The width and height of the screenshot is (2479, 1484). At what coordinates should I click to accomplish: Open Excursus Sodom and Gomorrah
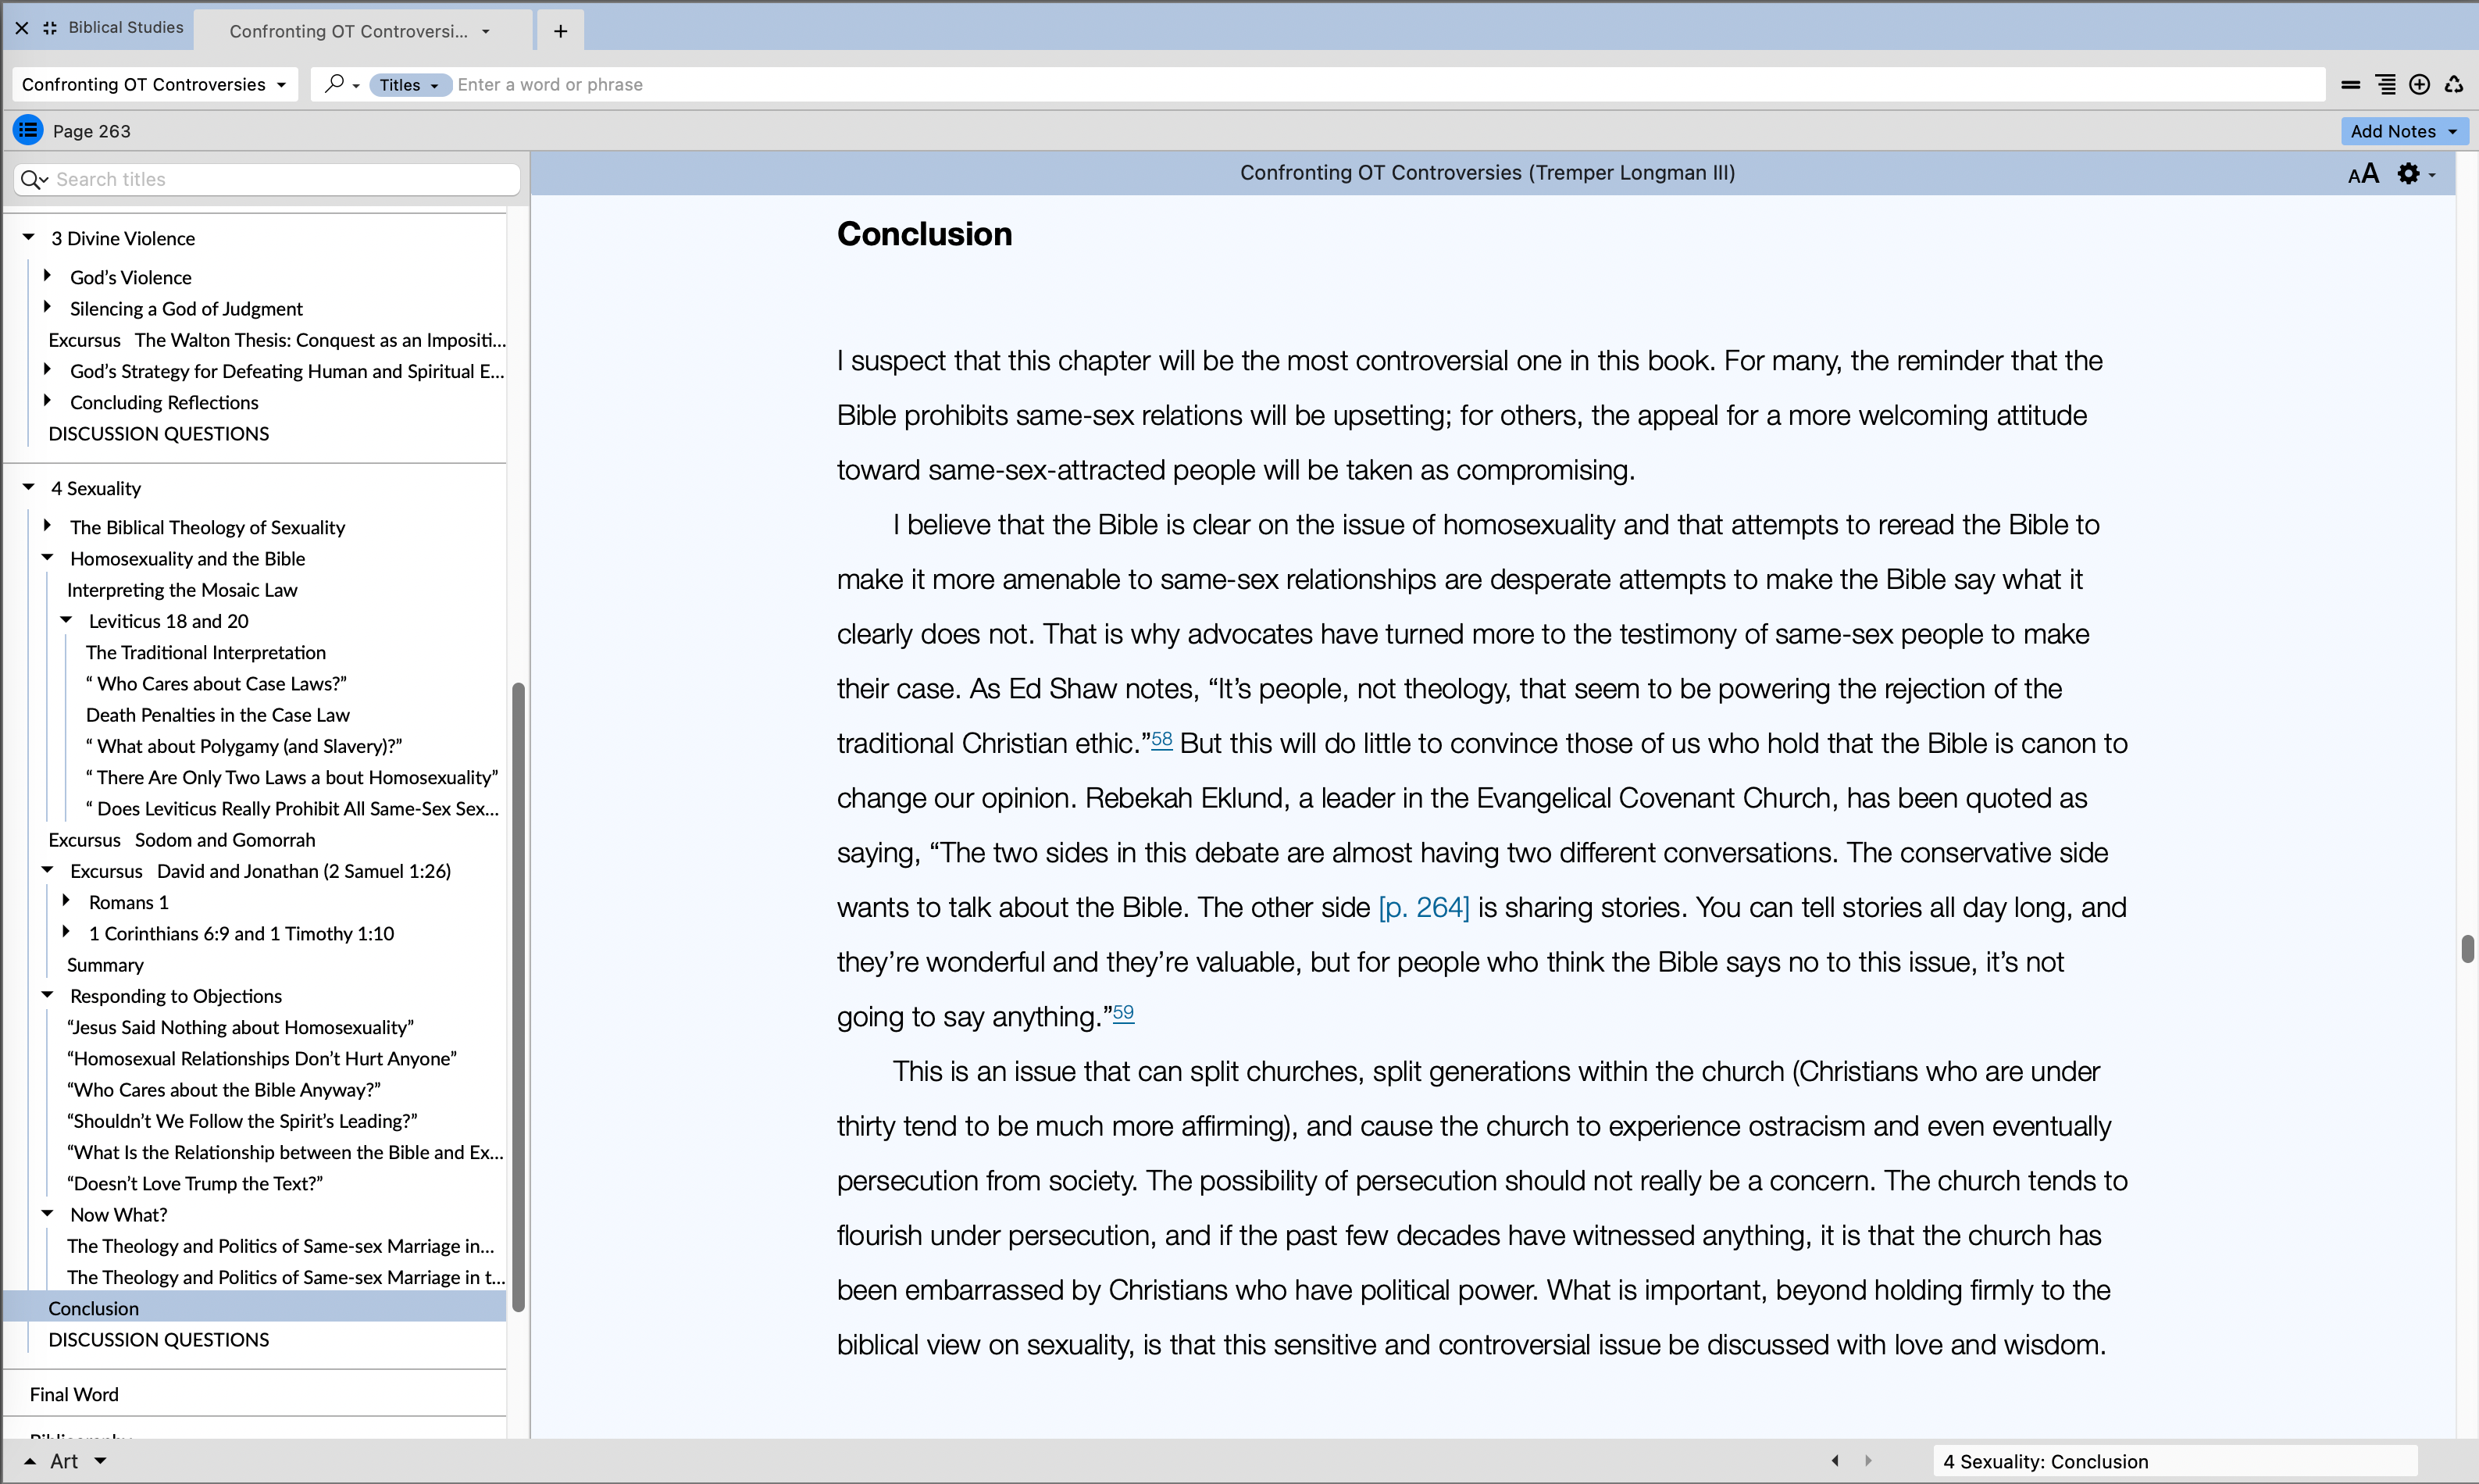point(182,840)
